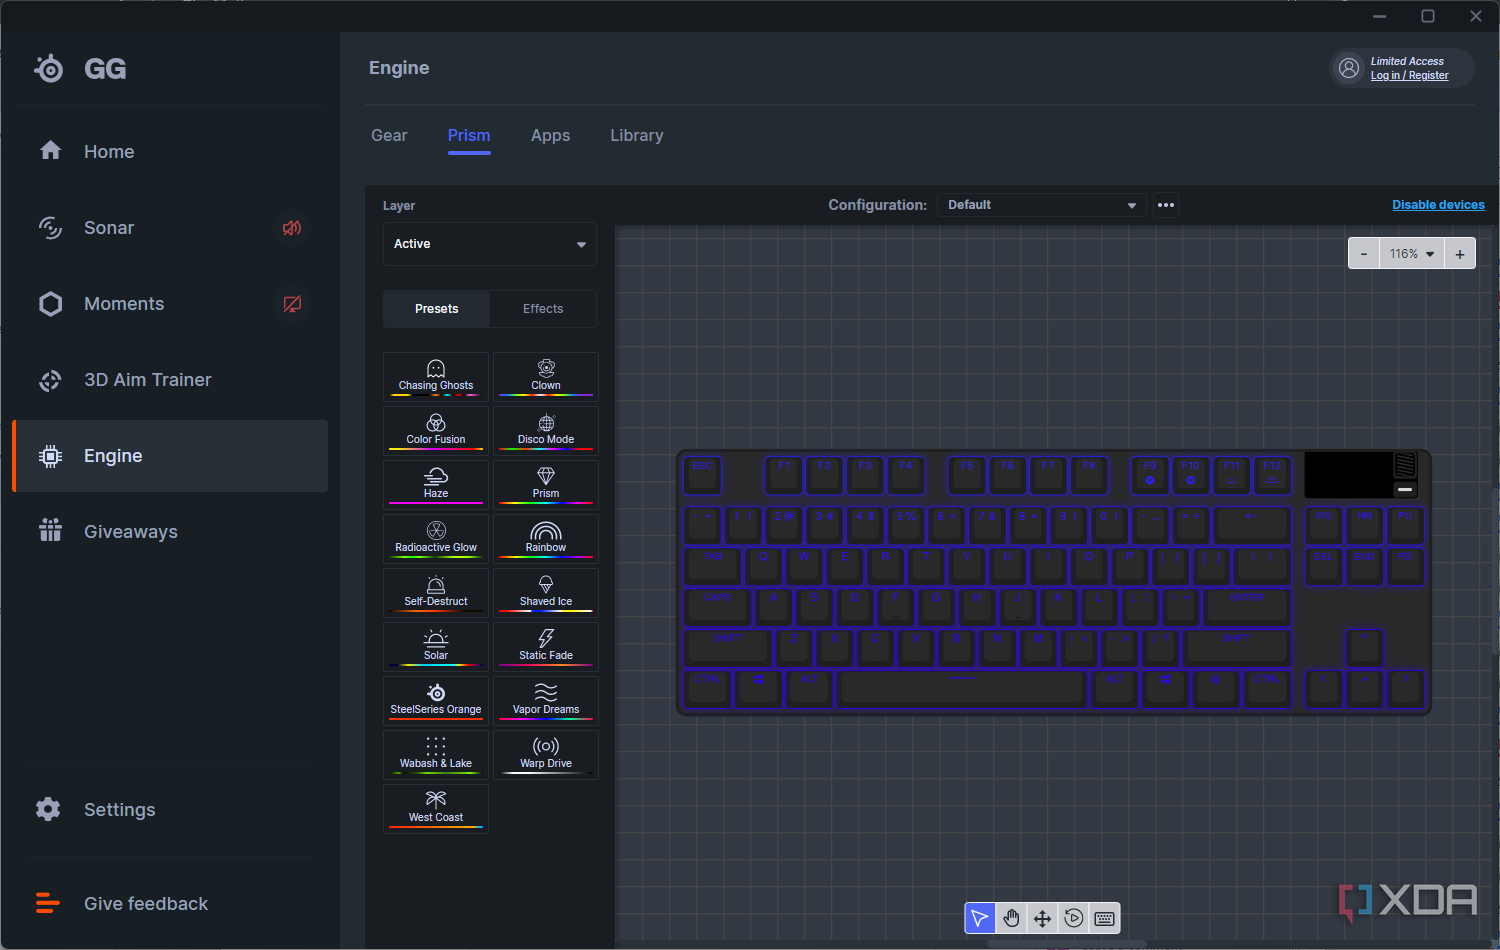This screenshot has height=950, width=1500.
Task: Select the Chasing Ghosts preset
Action: (x=436, y=376)
